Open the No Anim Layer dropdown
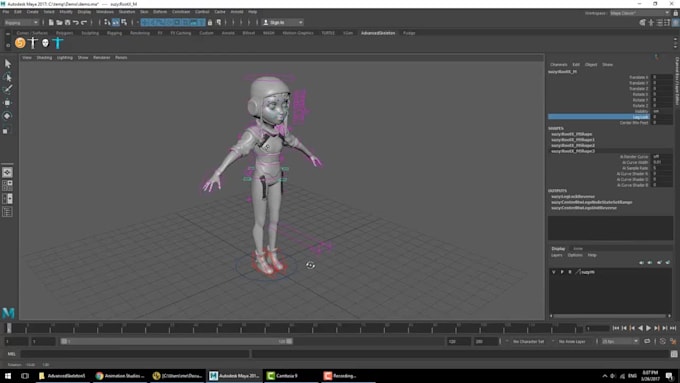 (x=572, y=342)
